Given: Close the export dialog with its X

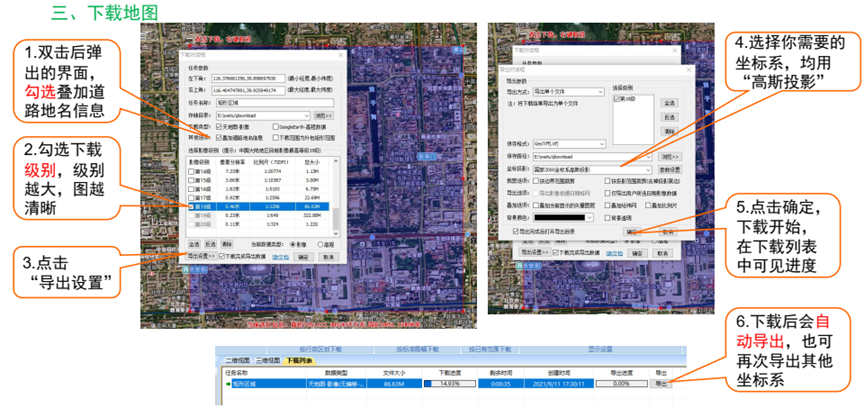Looking at the screenshot, I should [689, 70].
